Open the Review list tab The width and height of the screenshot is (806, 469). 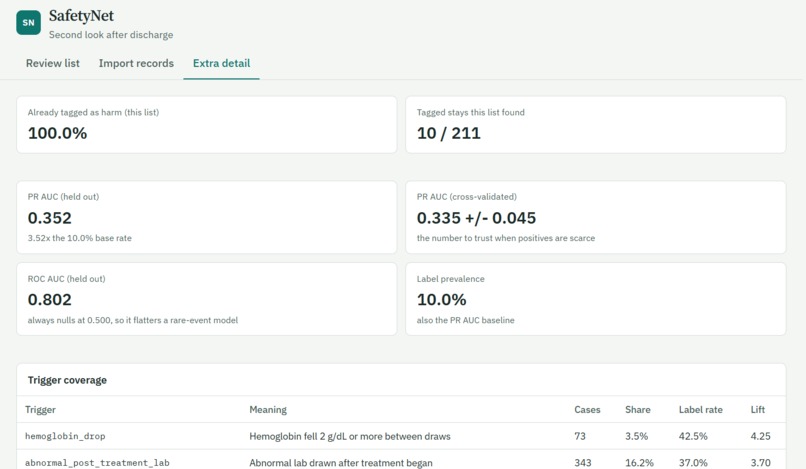click(52, 63)
